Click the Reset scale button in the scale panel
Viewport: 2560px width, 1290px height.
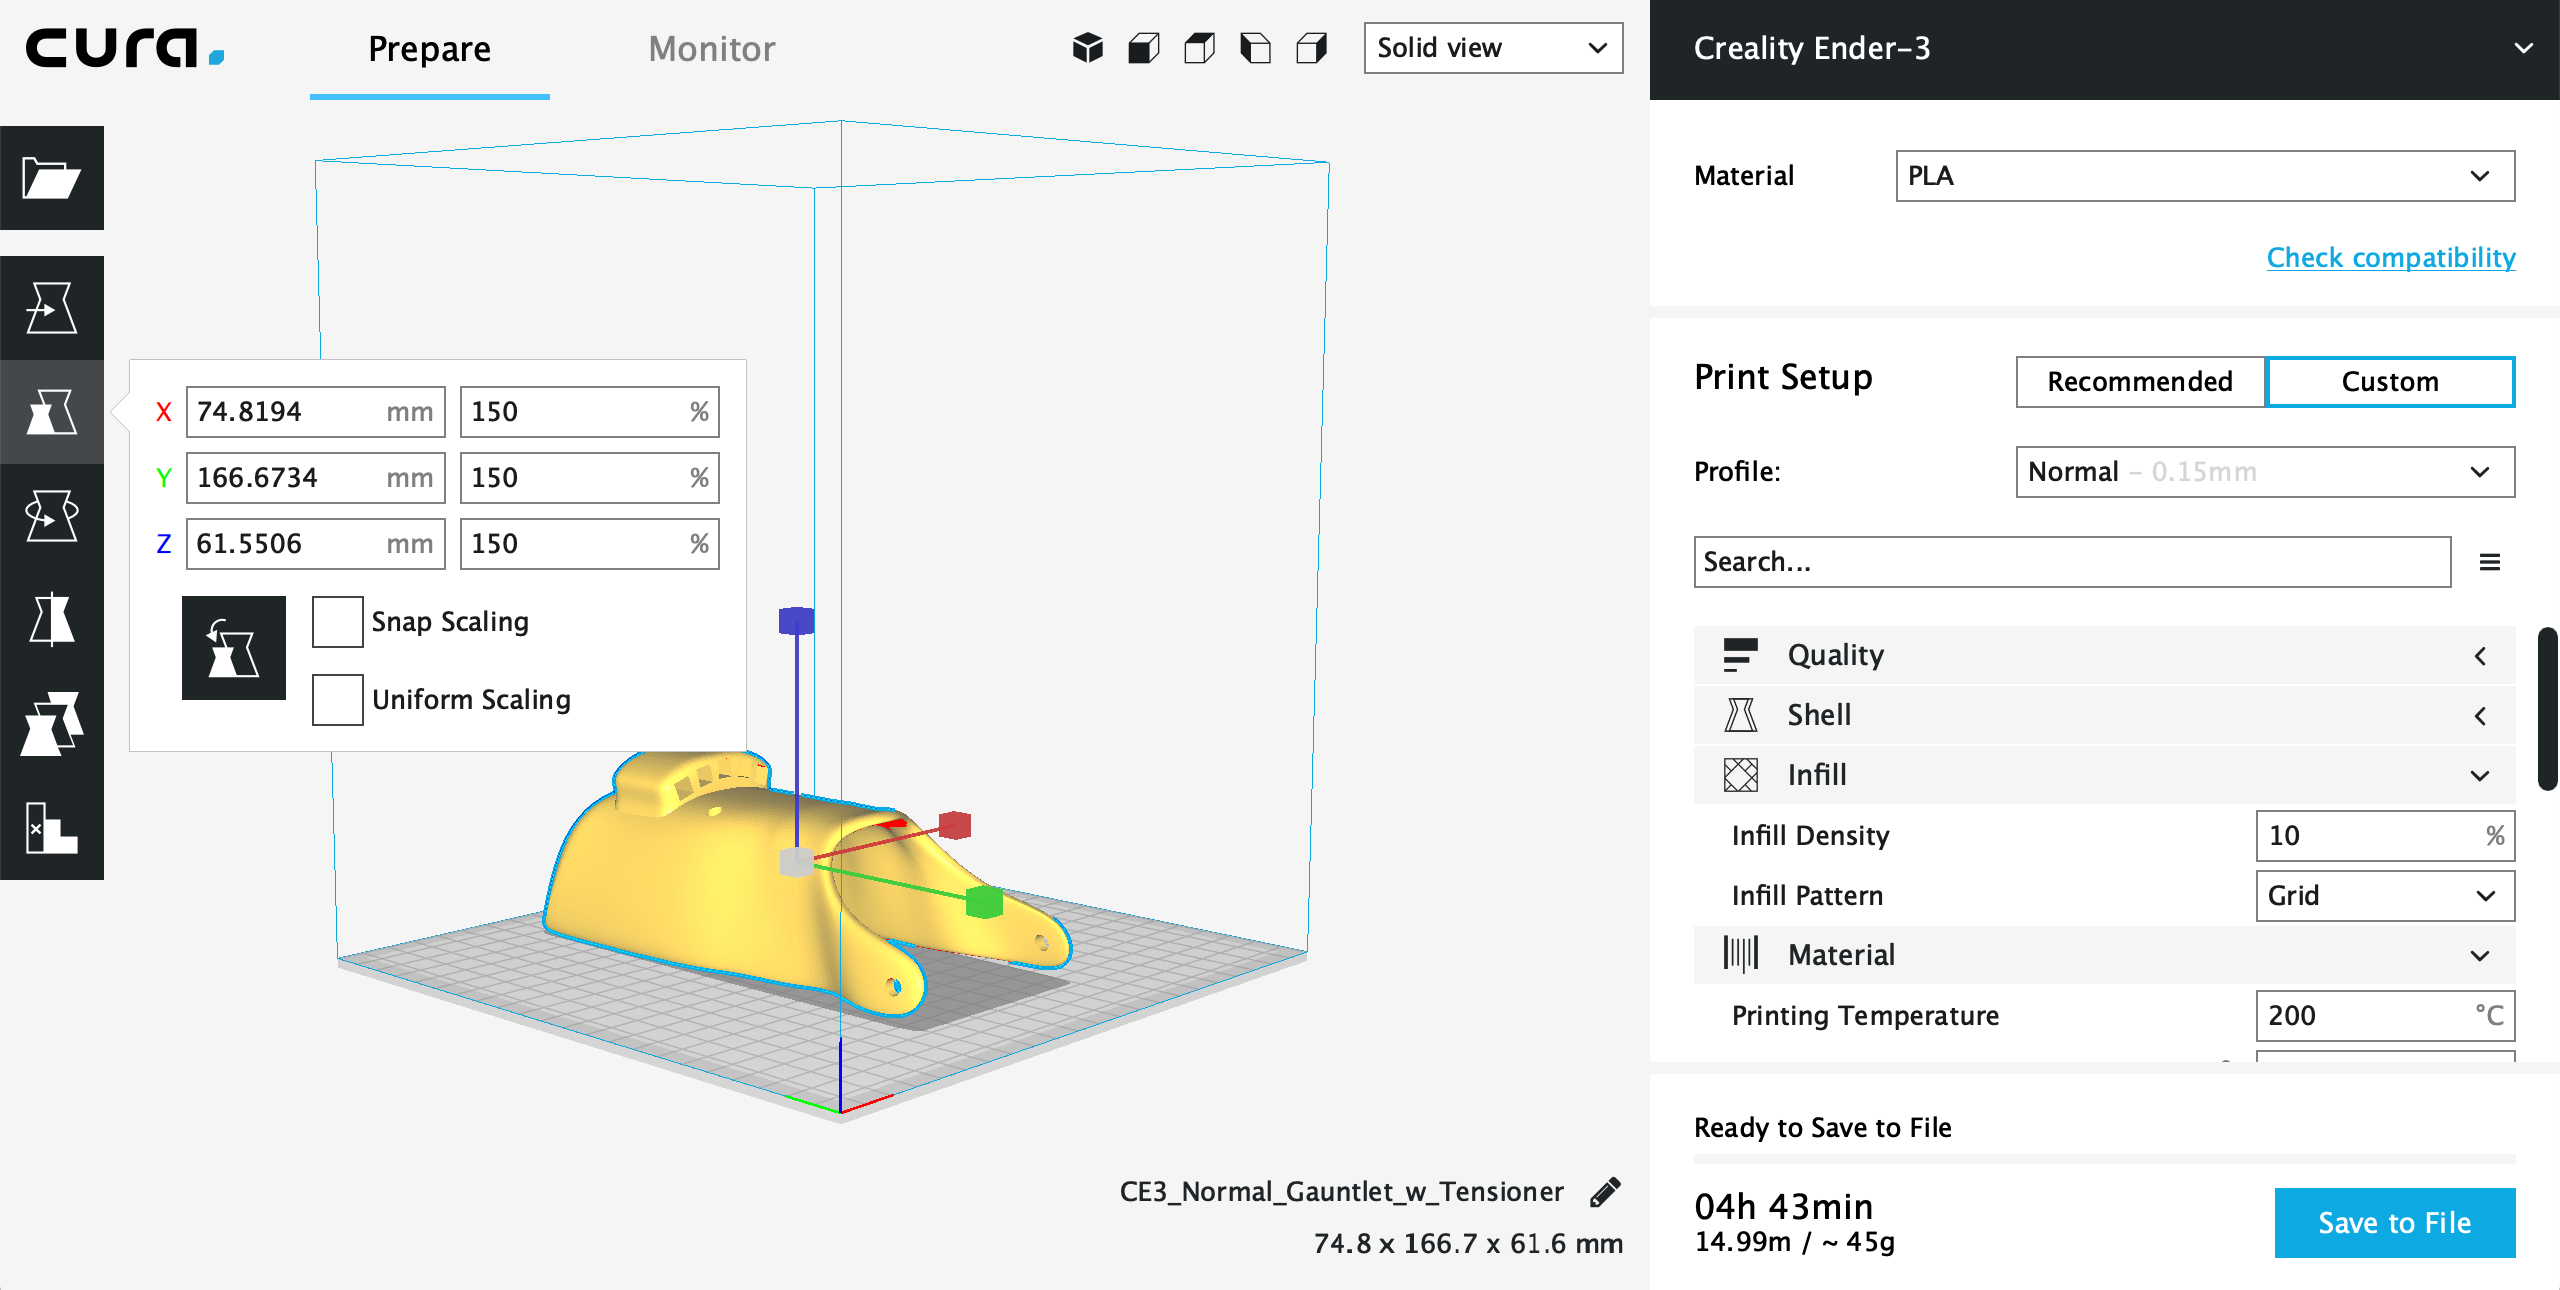233,648
